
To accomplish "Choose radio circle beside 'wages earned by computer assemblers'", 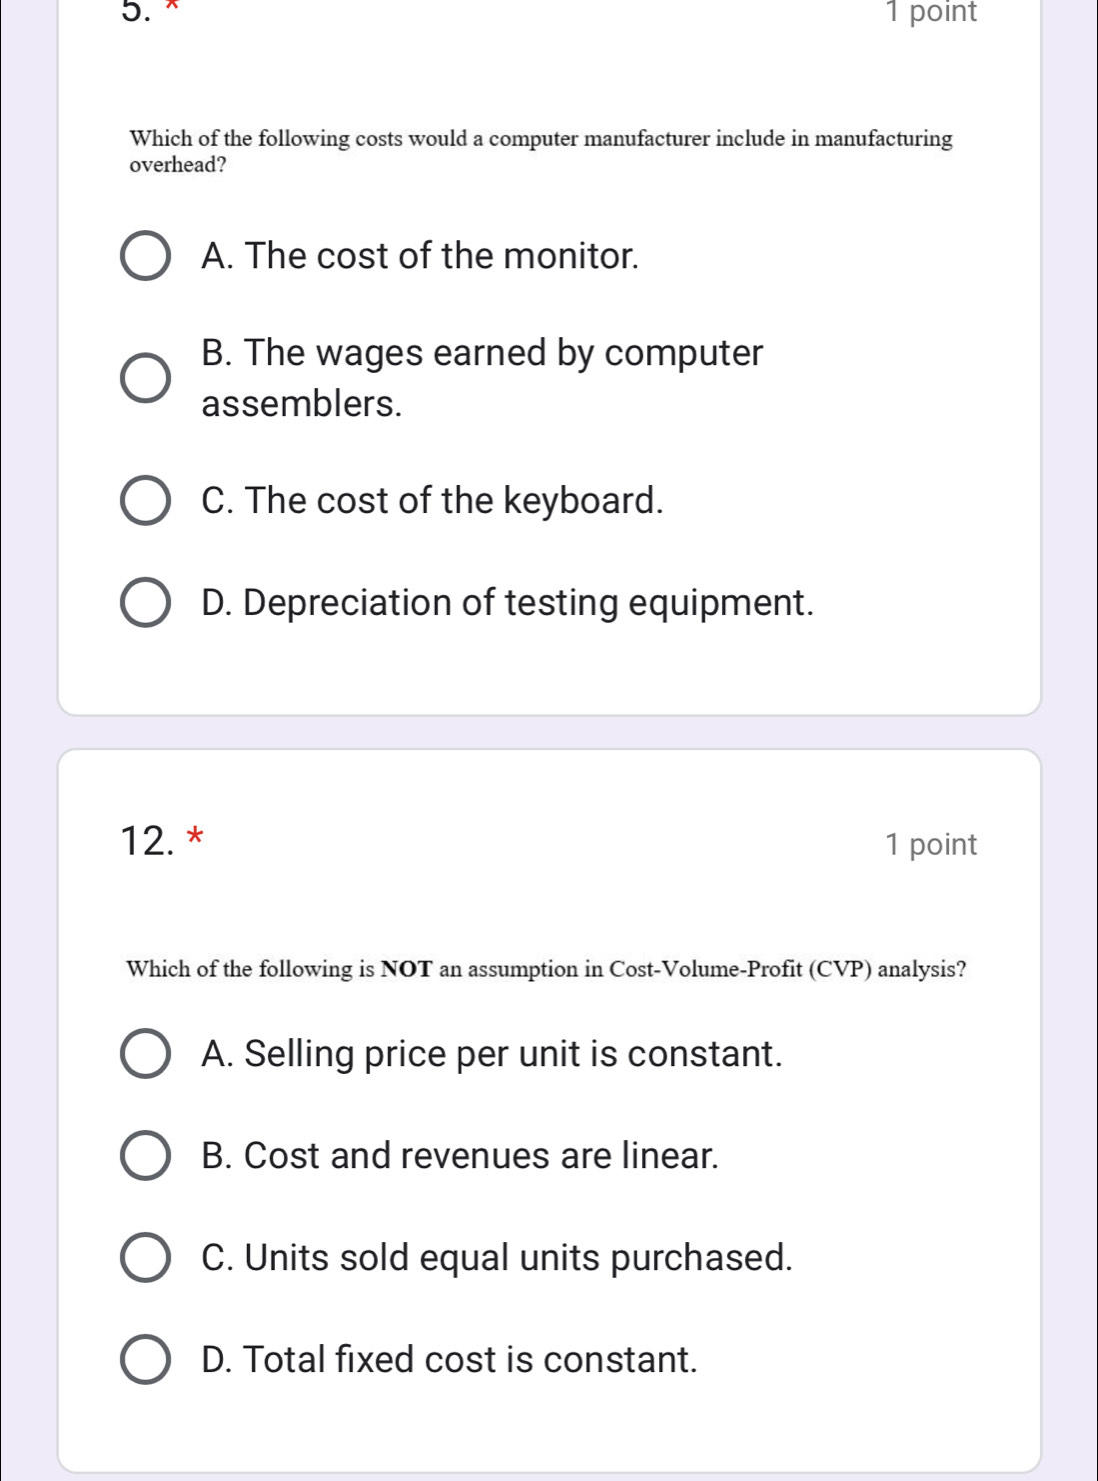I will tap(145, 378).
